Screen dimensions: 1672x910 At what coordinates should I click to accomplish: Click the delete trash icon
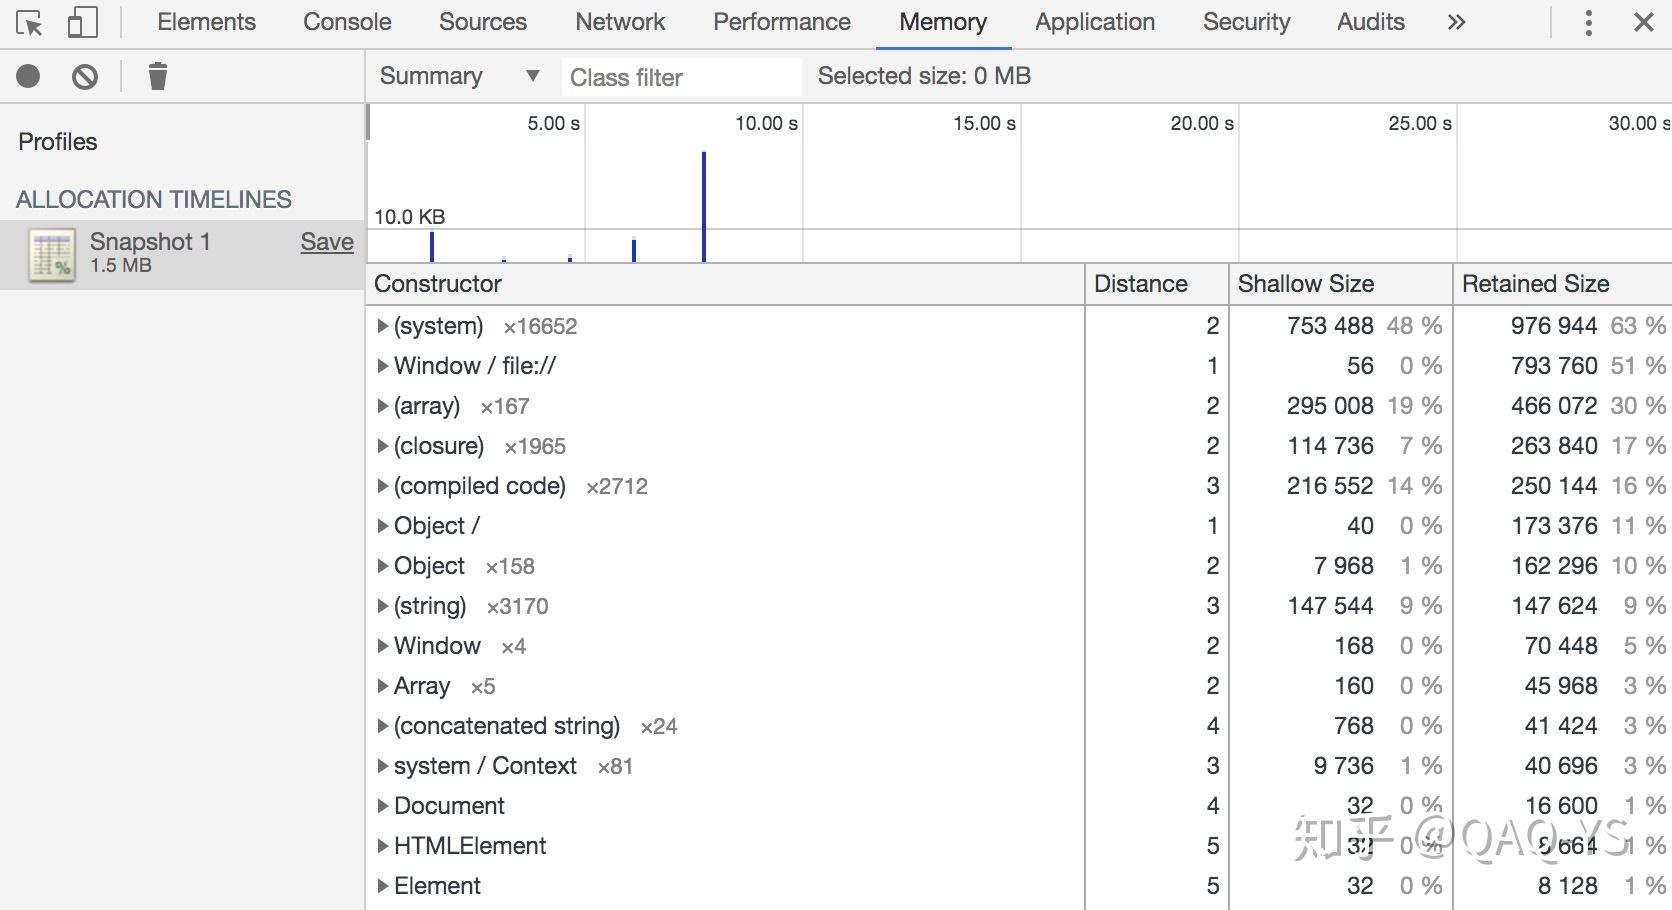coord(157,76)
